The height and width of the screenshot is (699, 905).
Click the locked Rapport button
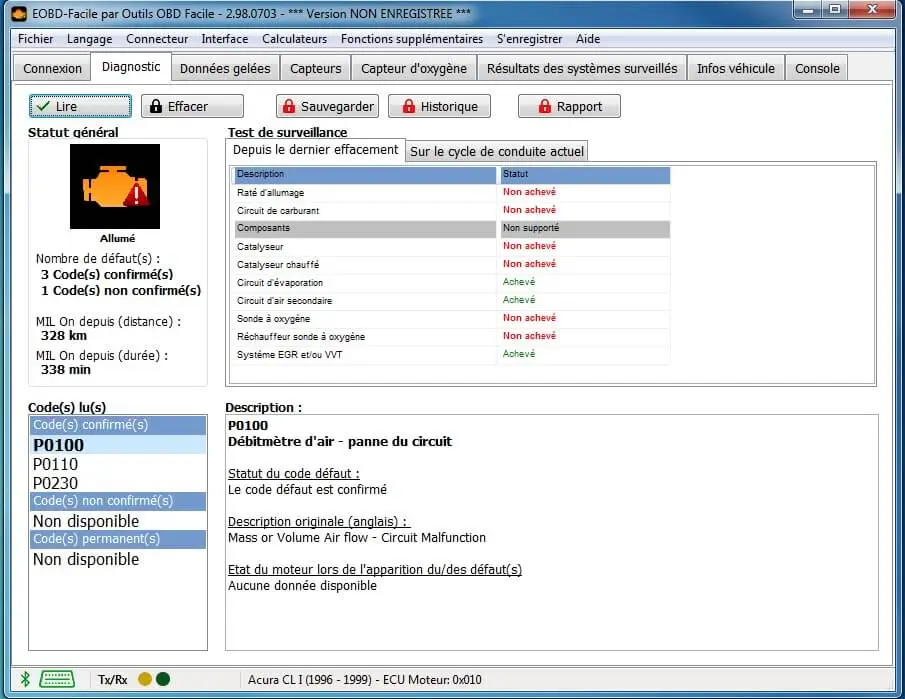point(569,106)
